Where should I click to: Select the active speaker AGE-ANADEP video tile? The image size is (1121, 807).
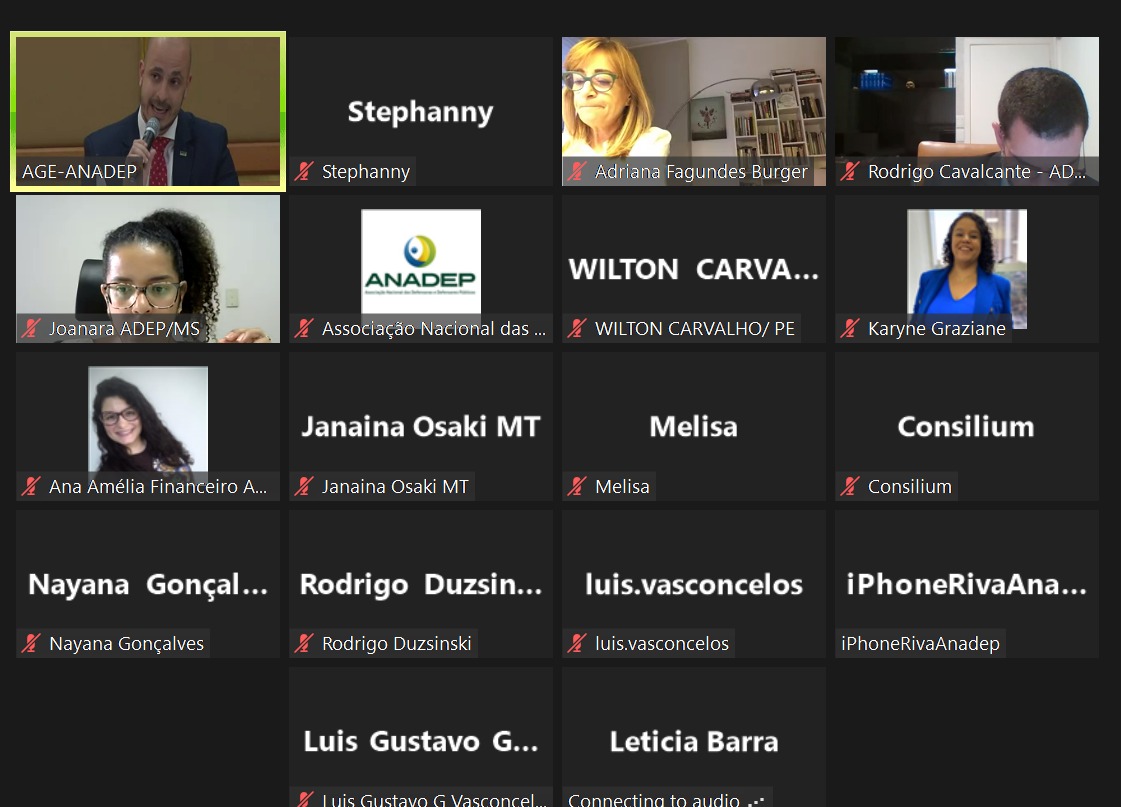coord(148,112)
